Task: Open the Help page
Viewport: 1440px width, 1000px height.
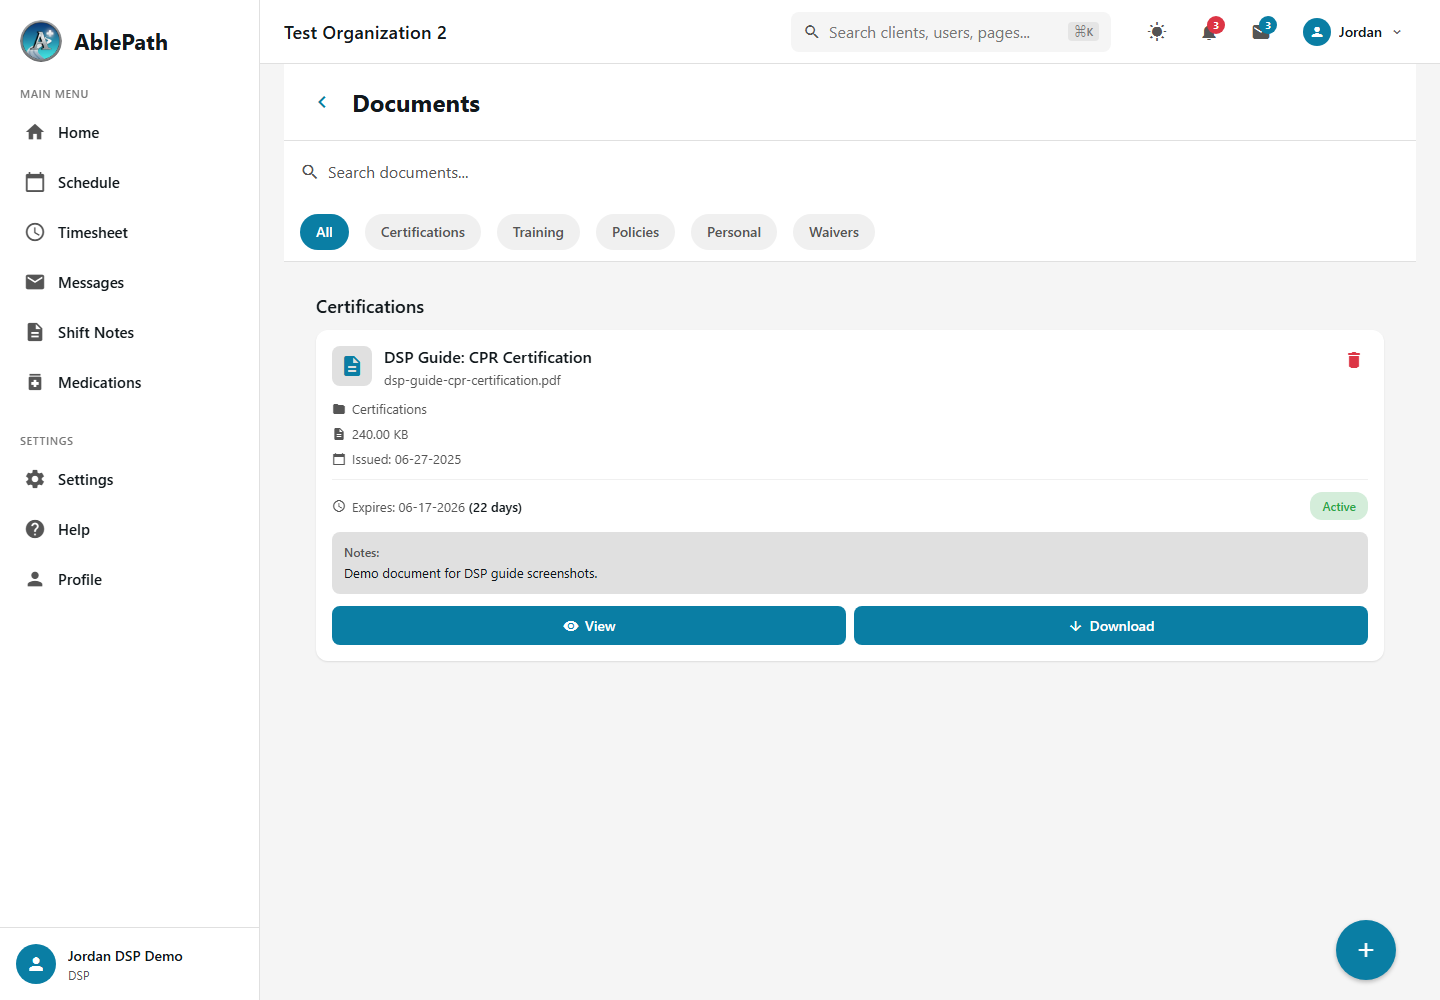Action: (130, 530)
